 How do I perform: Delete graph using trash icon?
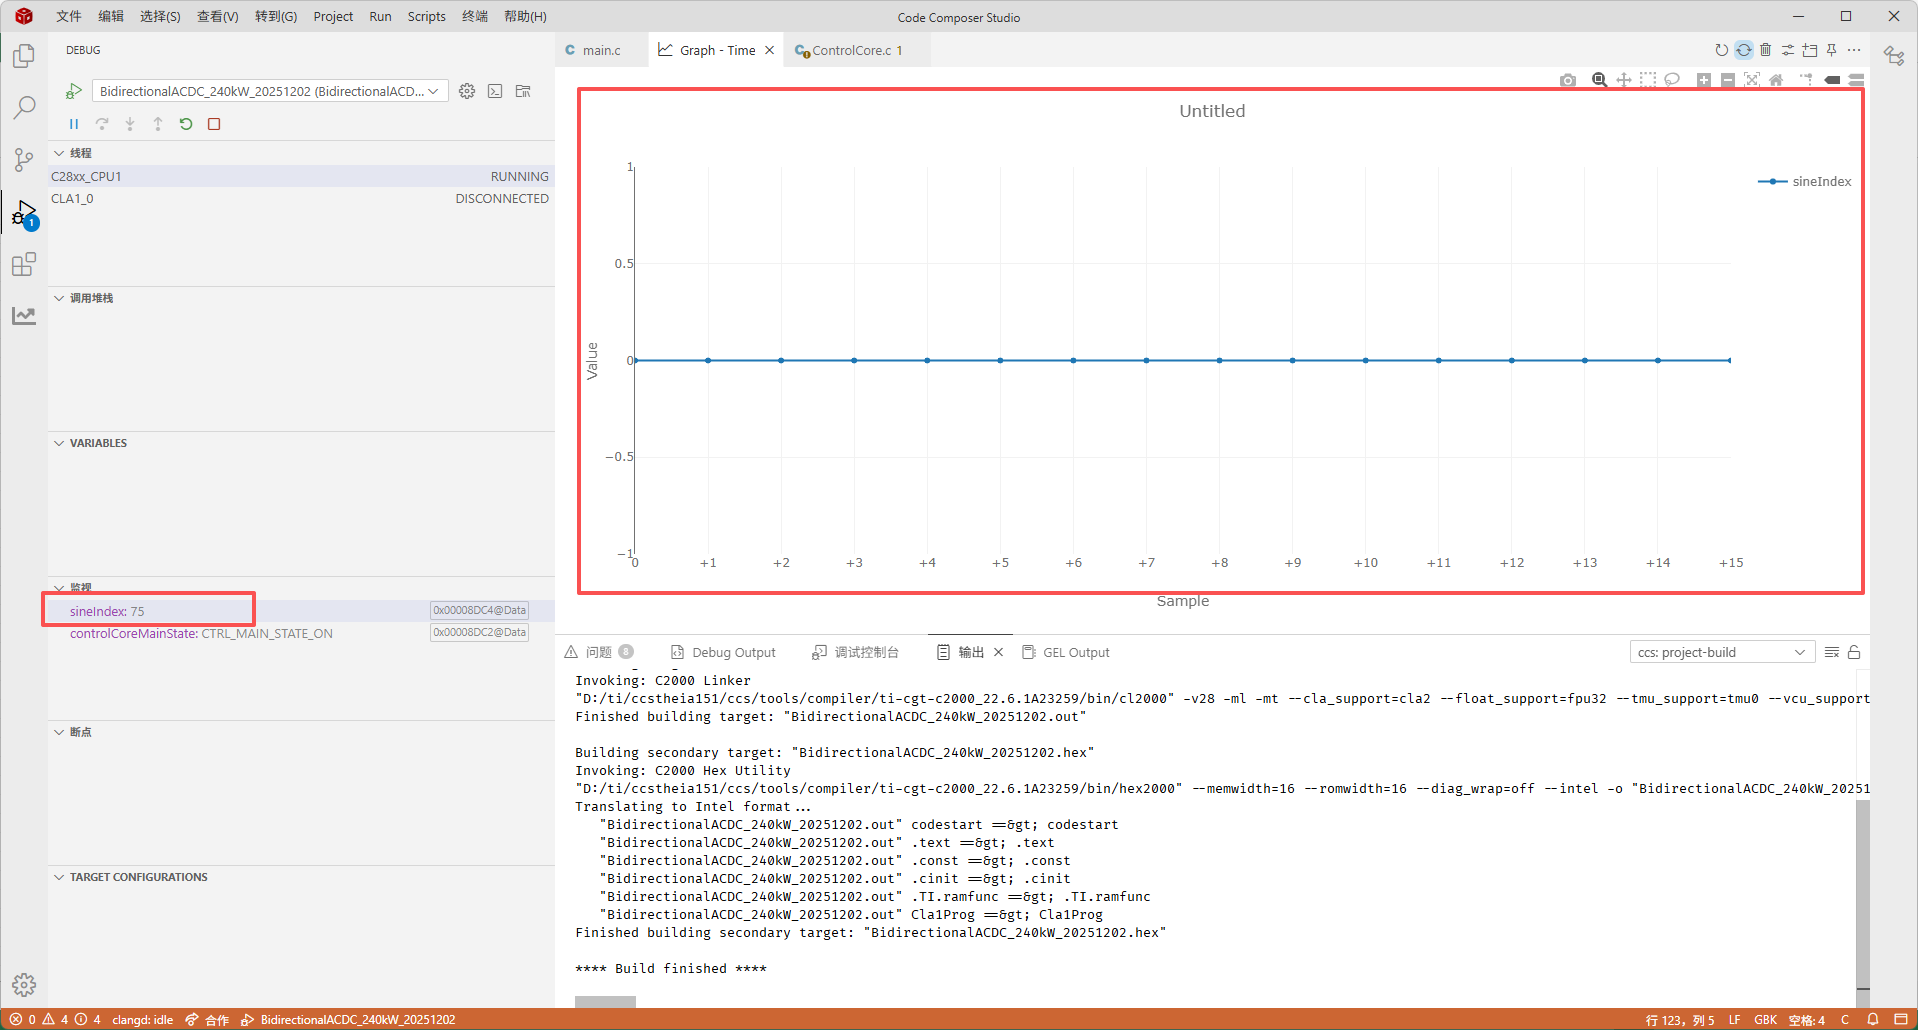(x=1766, y=50)
